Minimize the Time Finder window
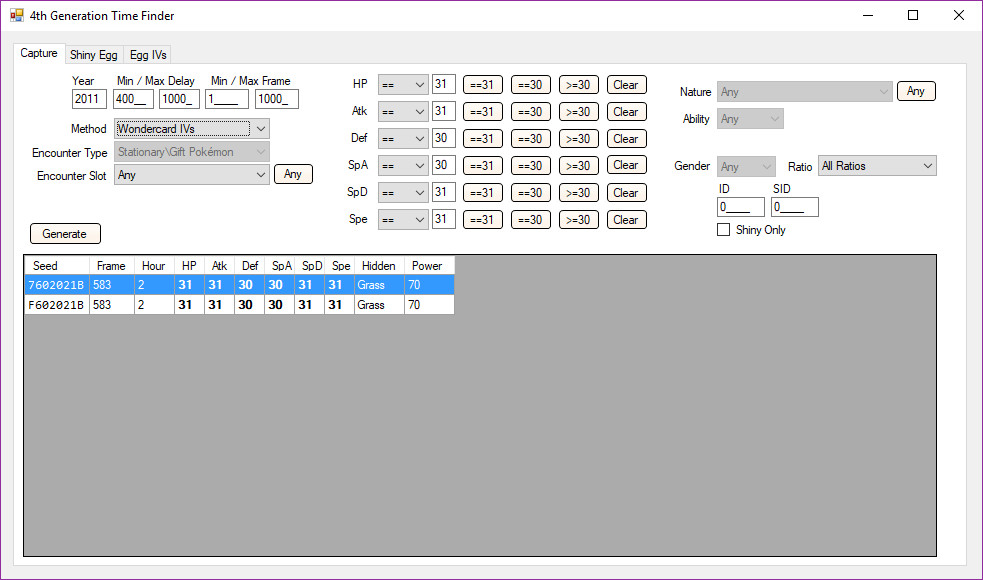 pos(868,15)
